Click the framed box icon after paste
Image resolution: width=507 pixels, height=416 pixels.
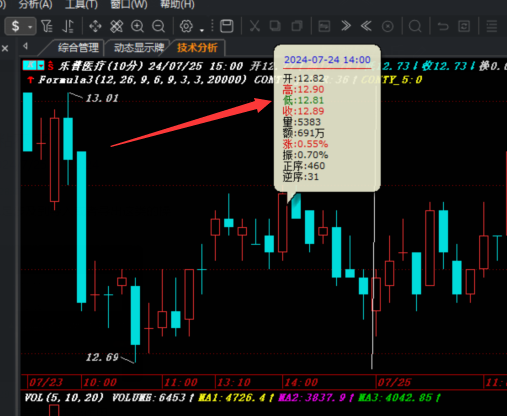point(324,26)
